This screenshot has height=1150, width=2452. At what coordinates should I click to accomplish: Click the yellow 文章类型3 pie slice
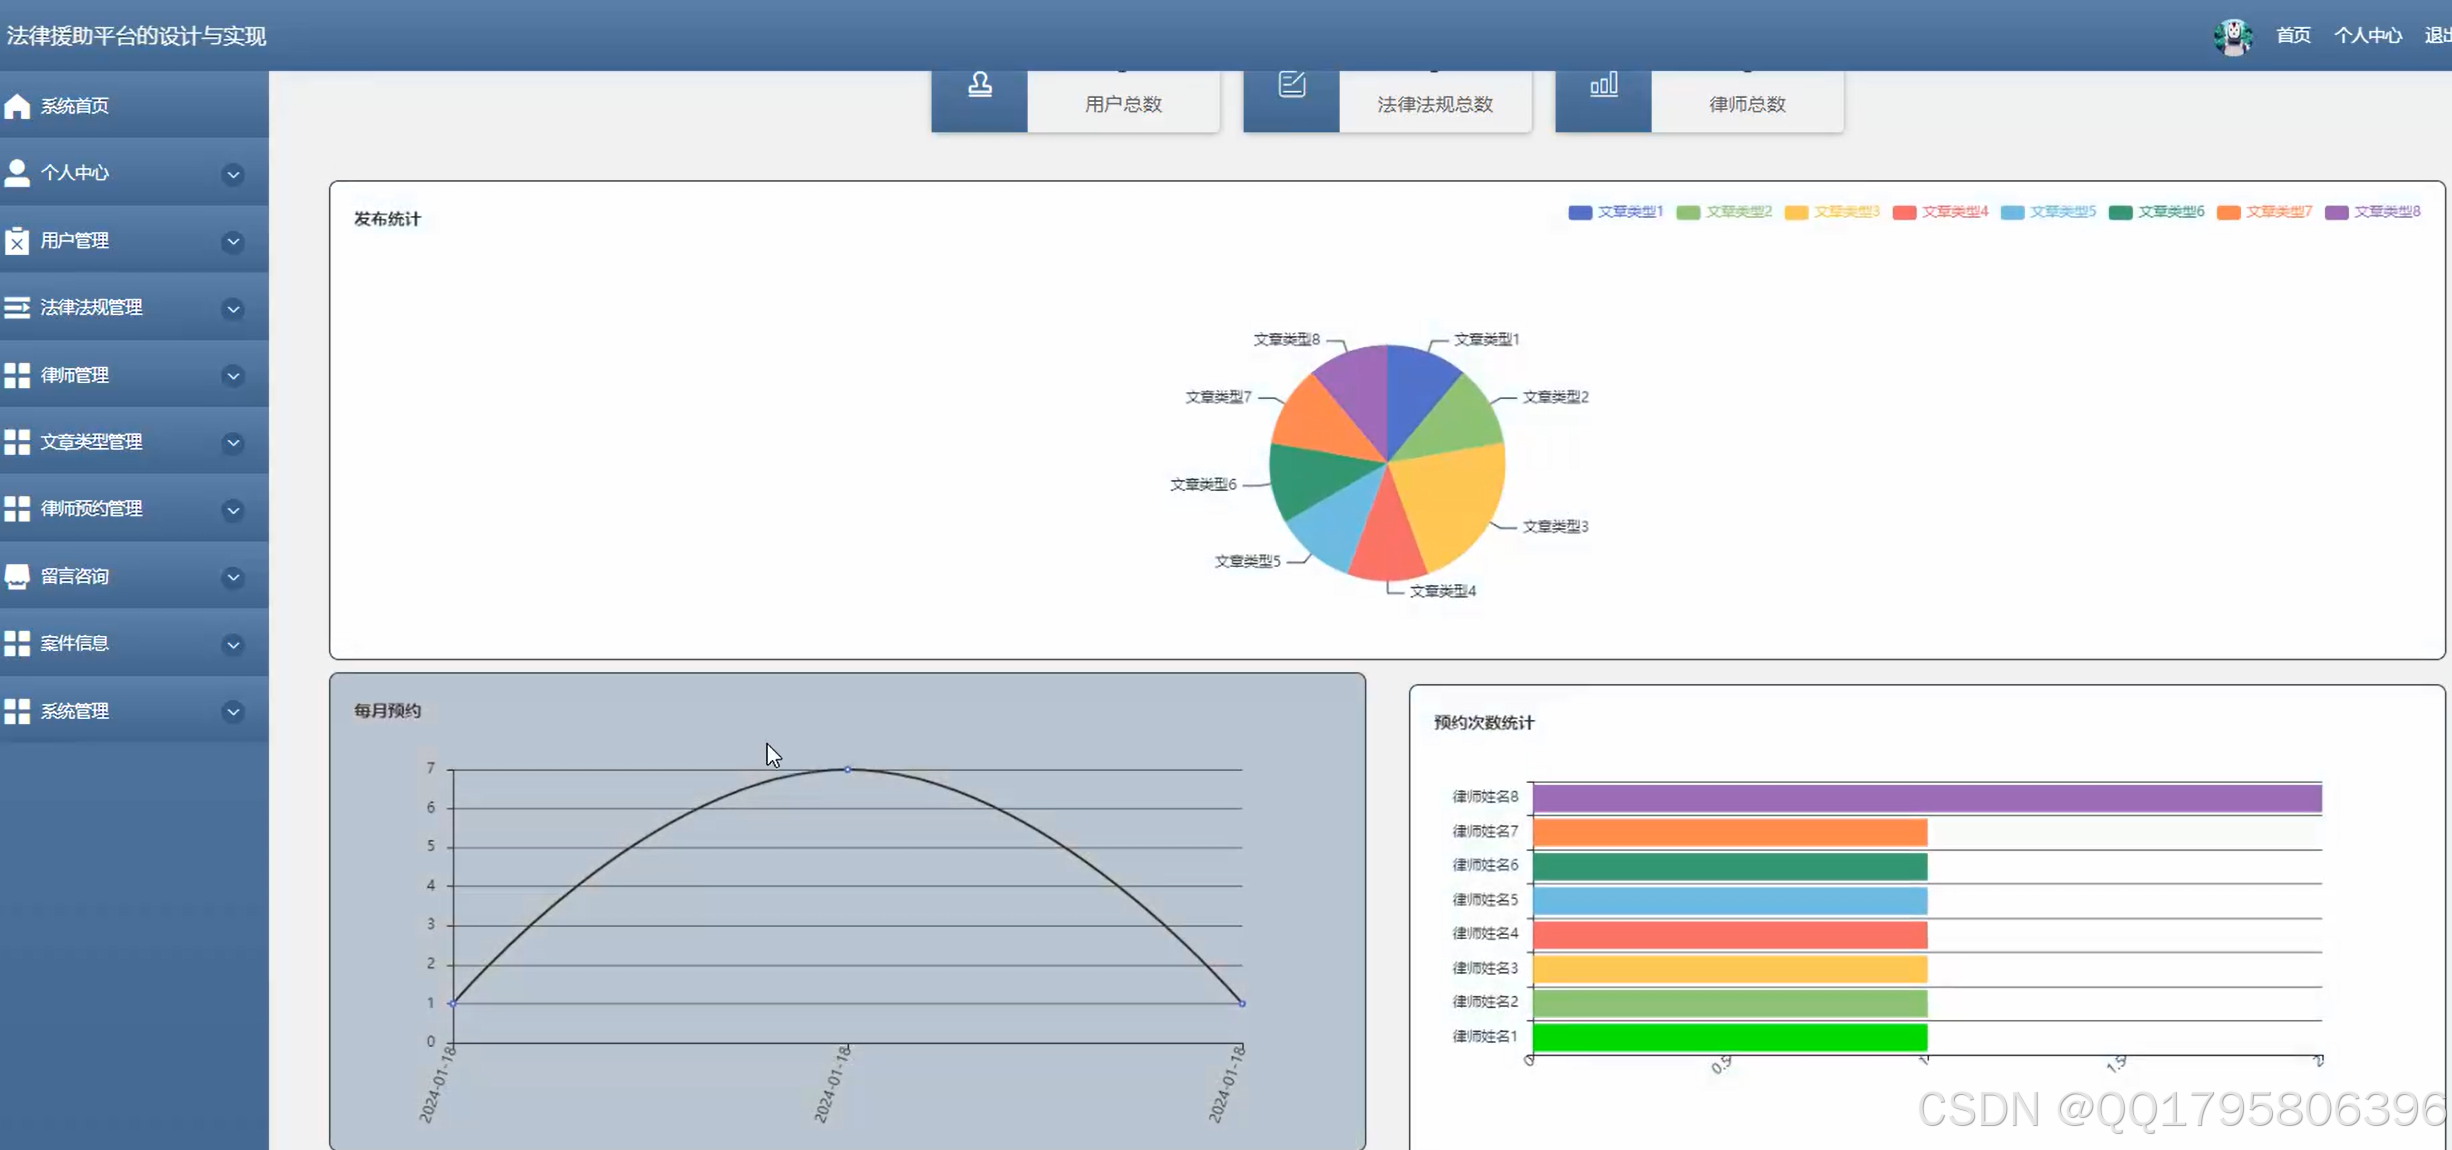[1450, 500]
